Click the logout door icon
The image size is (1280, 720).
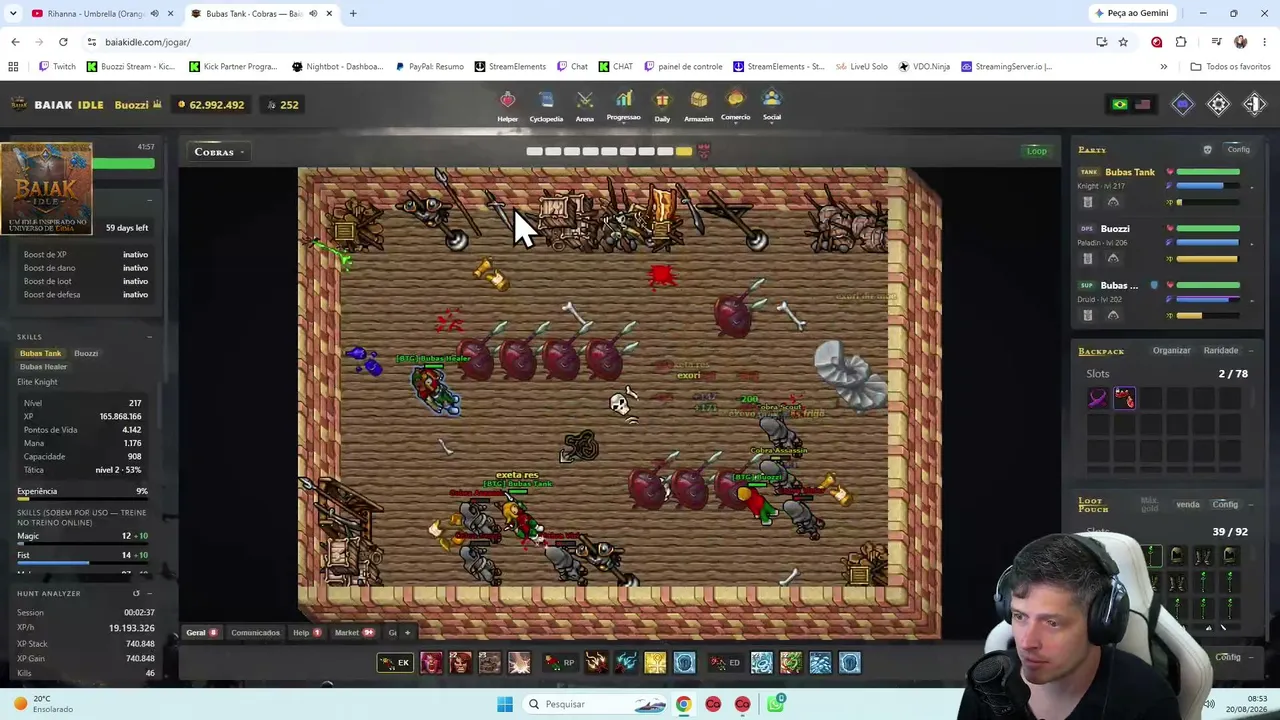pos(1254,104)
